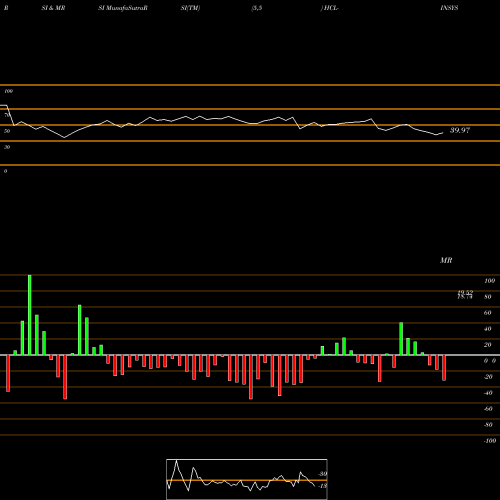Image resolution: width=500 pixels, height=500 pixels.
Task: Click the tallest green MR histogram bar
Action: 30,315
